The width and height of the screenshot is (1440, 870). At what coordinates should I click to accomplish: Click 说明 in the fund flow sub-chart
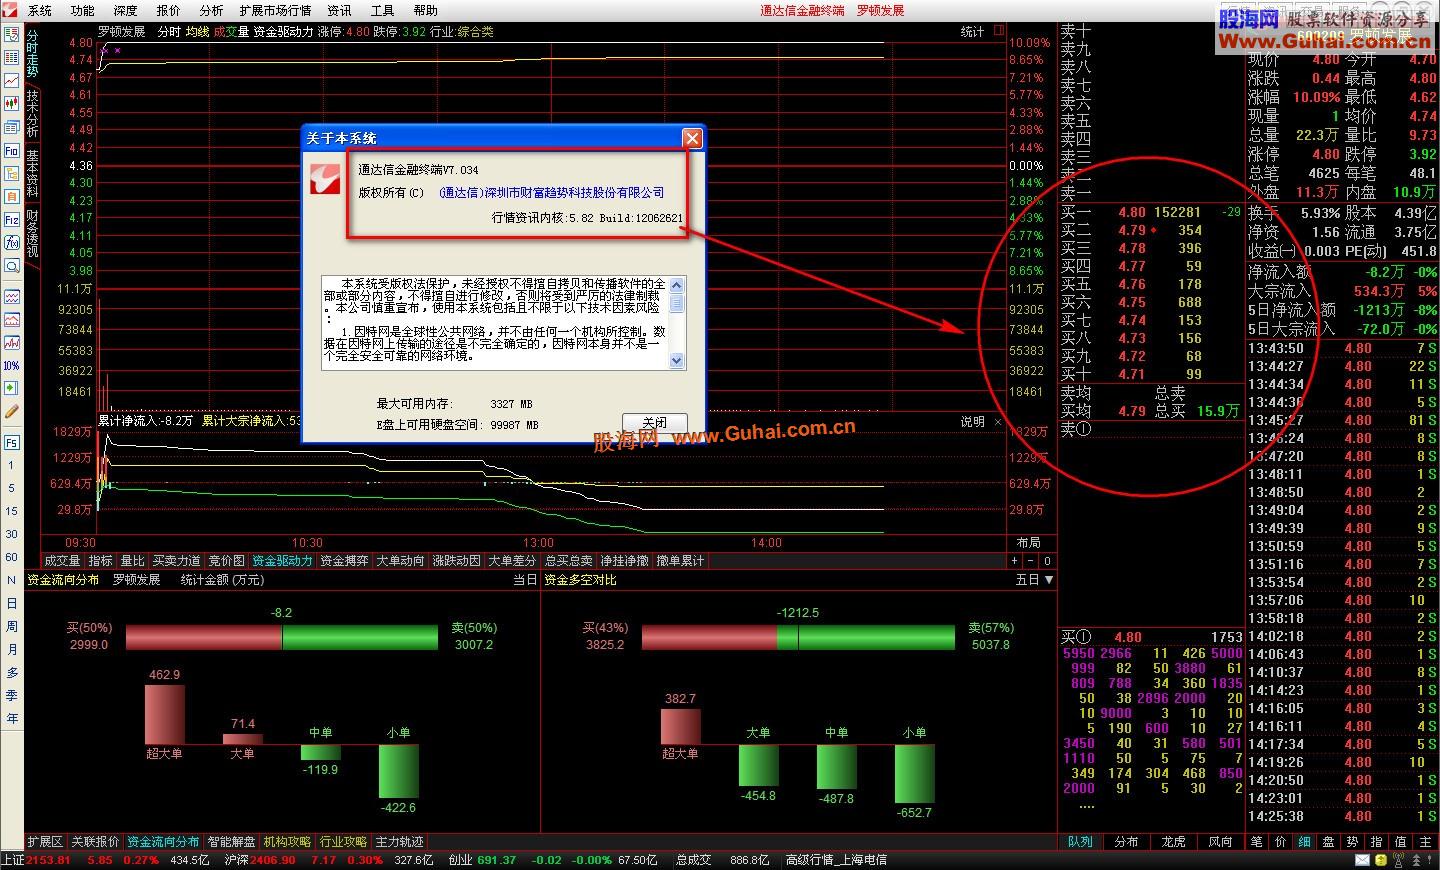(972, 422)
